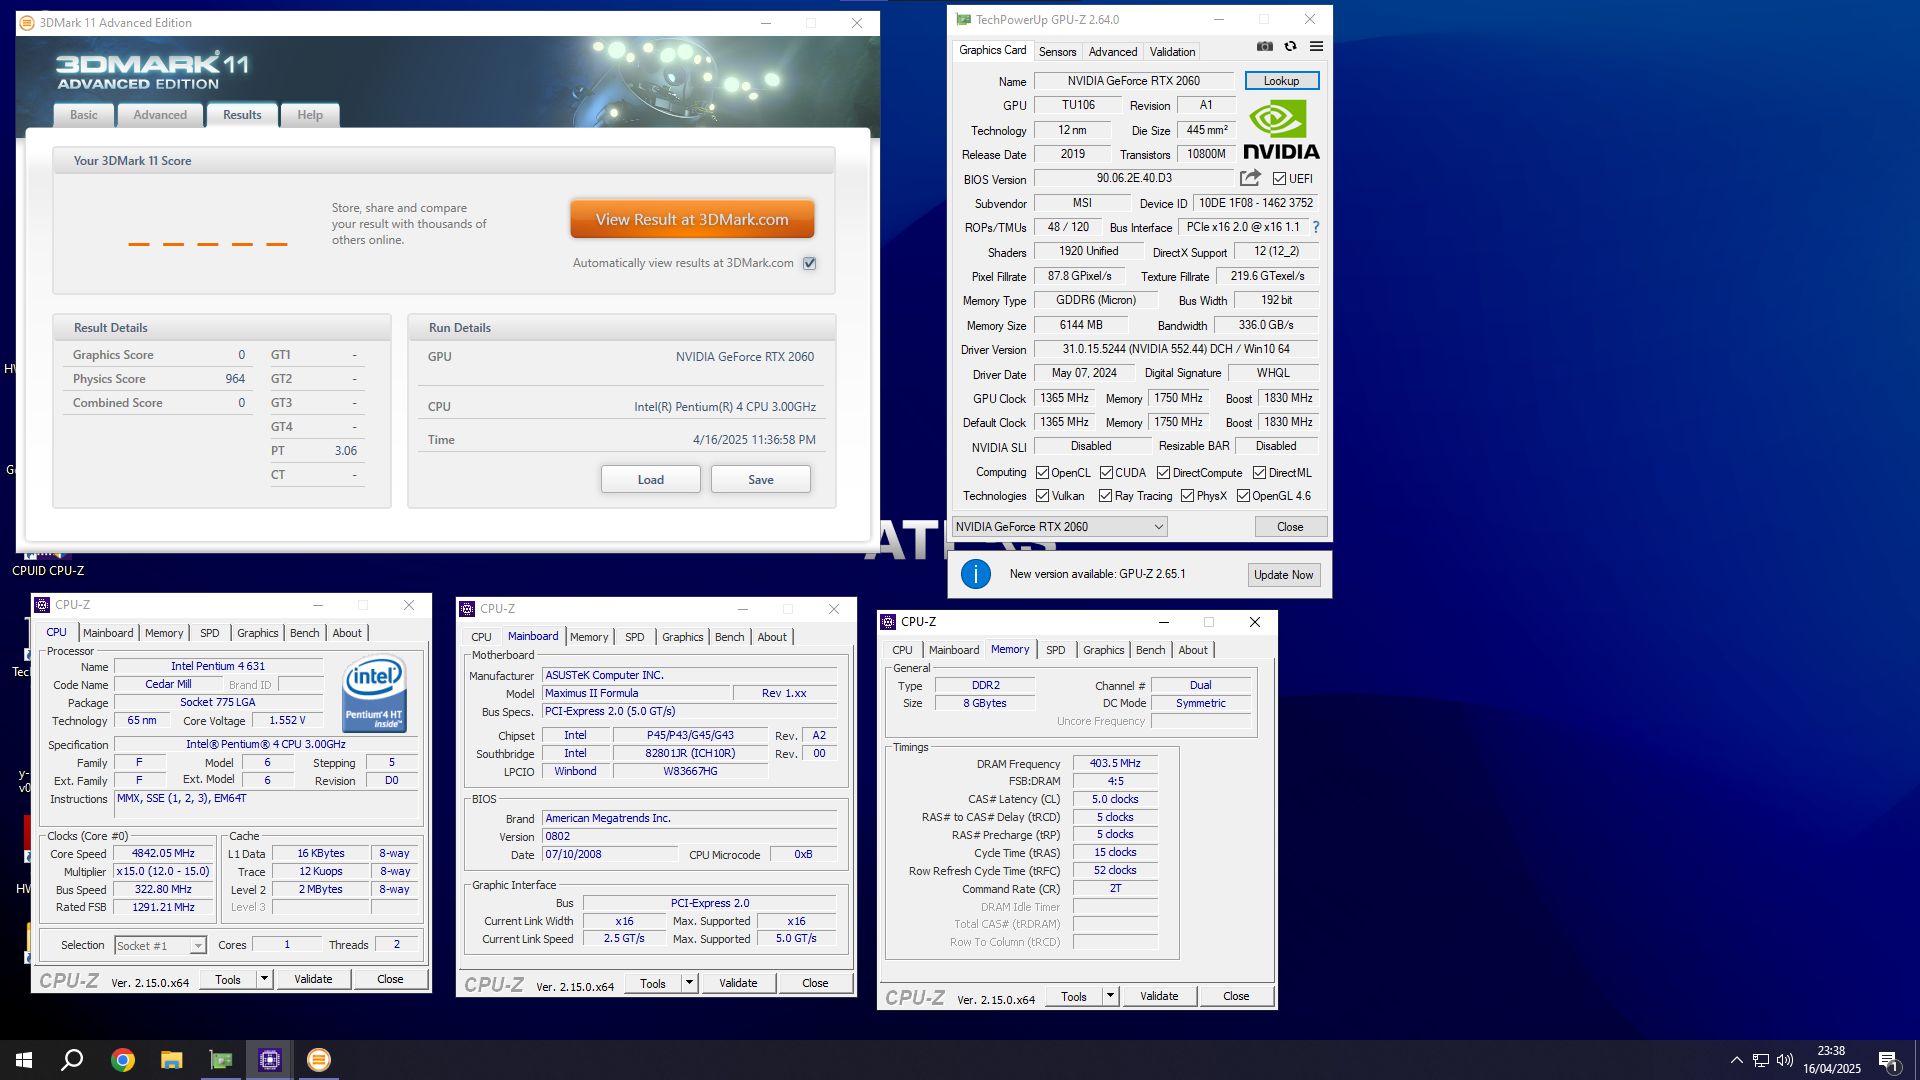Toggle the PhysX checkbox
The height and width of the screenshot is (1080, 1920).
coord(1187,496)
